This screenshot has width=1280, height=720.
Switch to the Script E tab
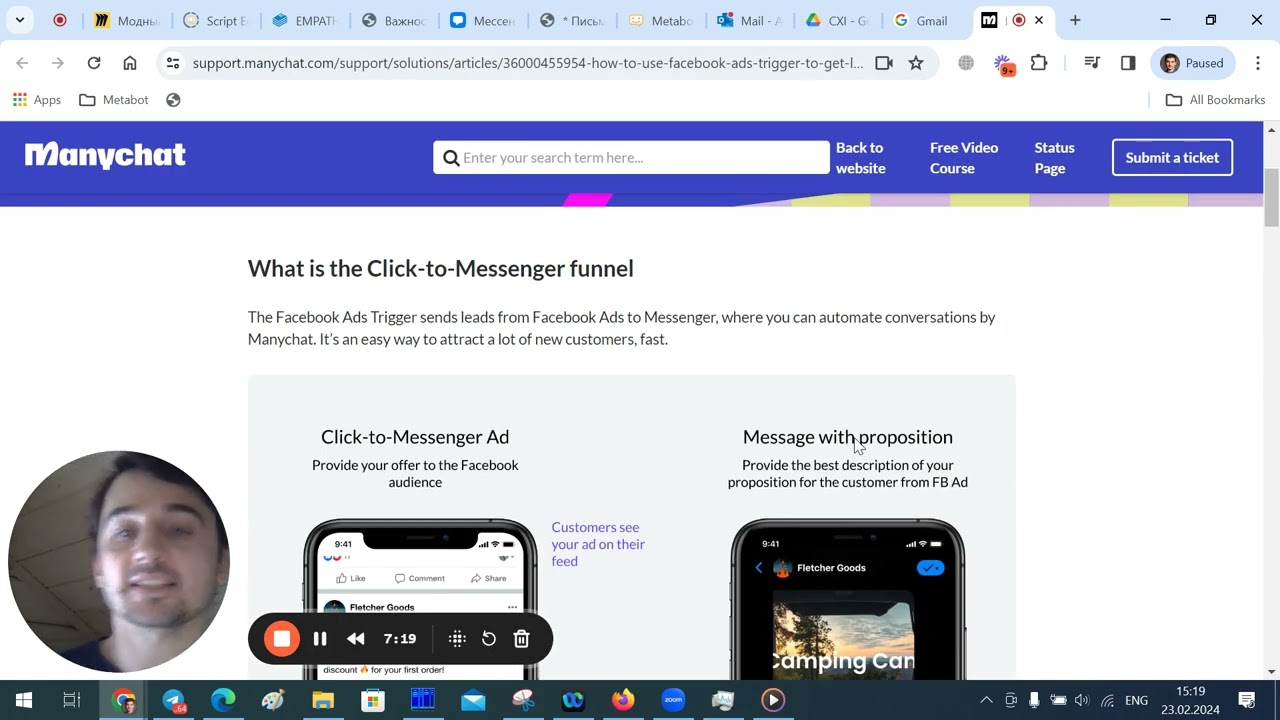pos(216,20)
